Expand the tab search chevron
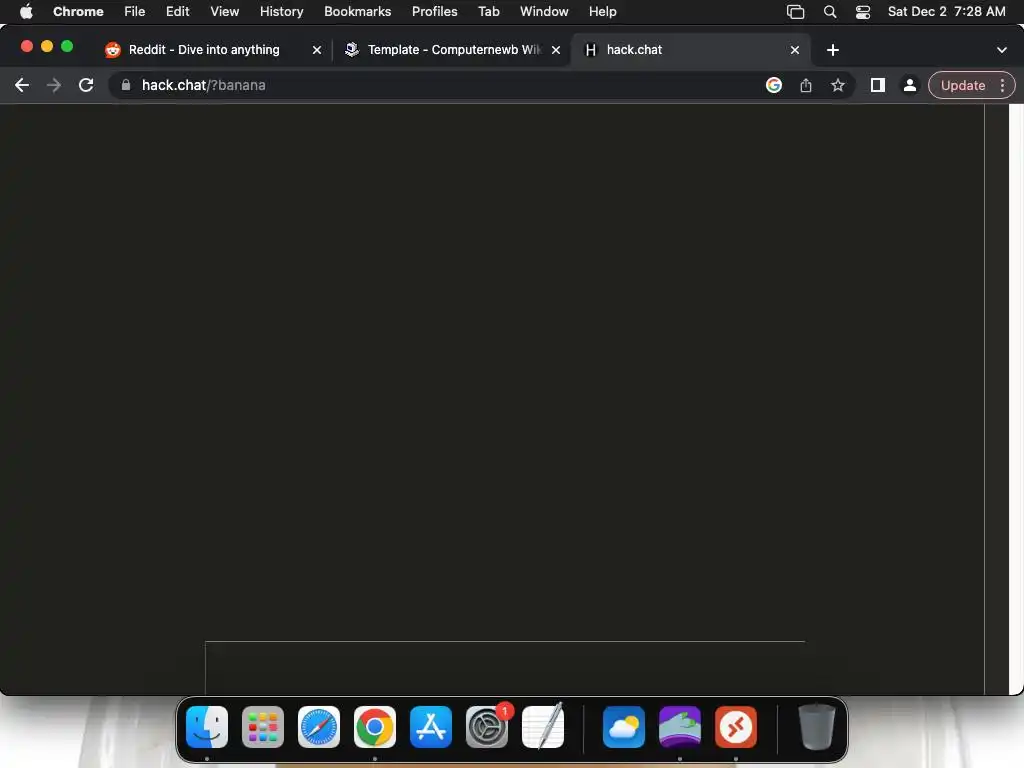The width and height of the screenshot is (1024, 768). pyautogui.click(x=1002, y=50)
